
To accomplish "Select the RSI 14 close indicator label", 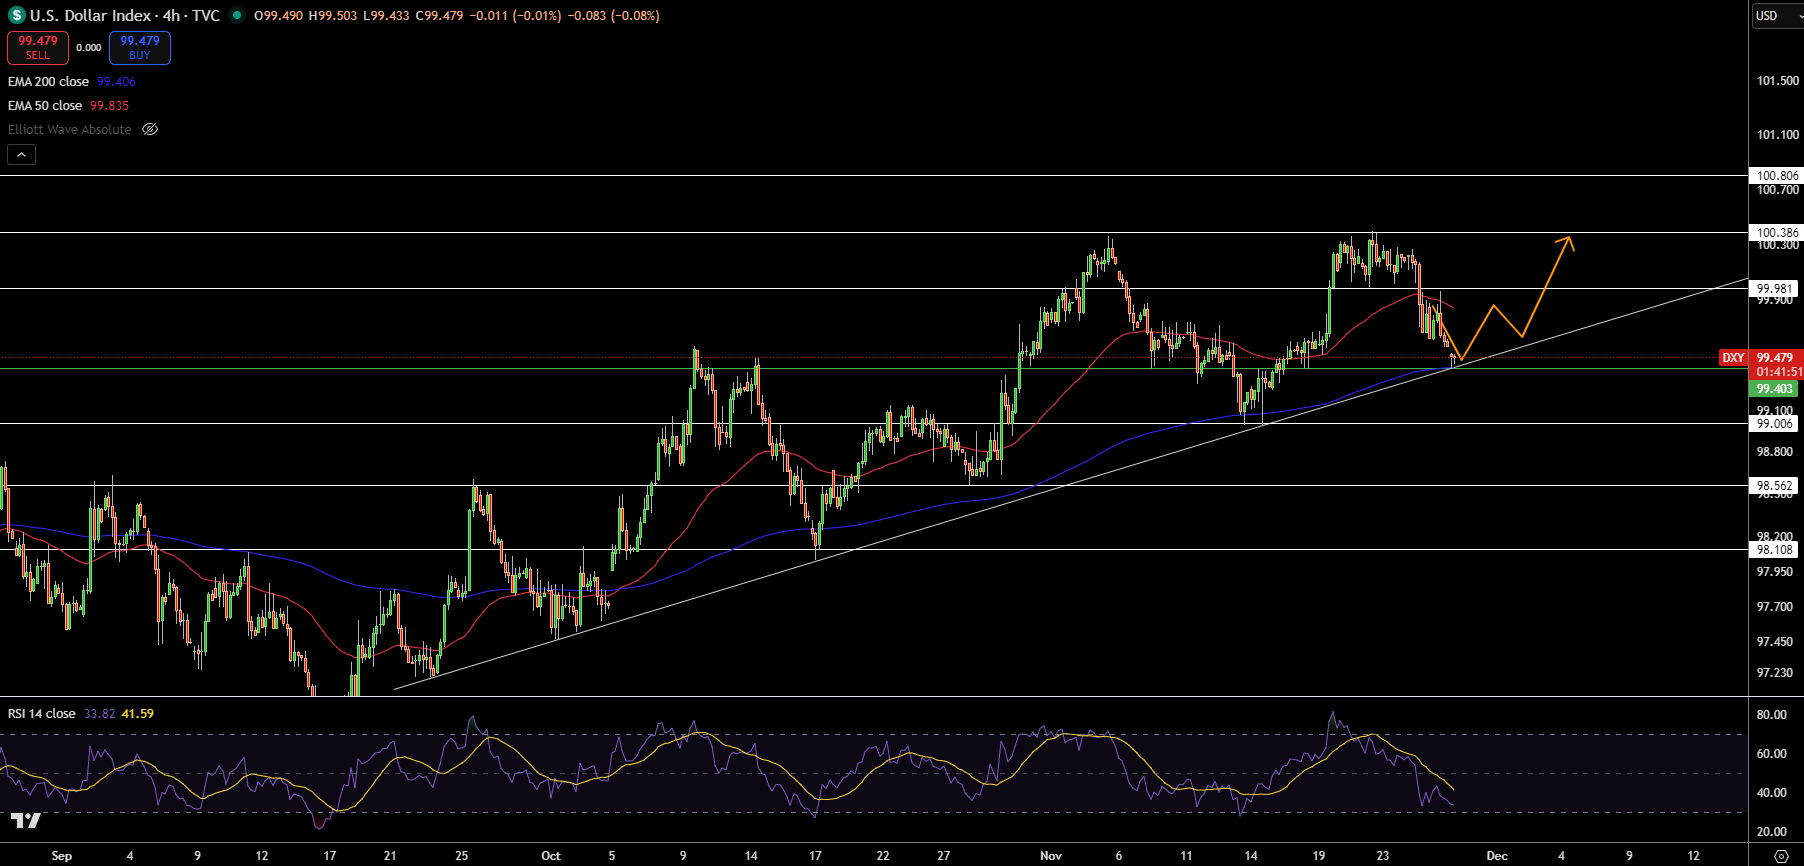I will coord(42,714).
